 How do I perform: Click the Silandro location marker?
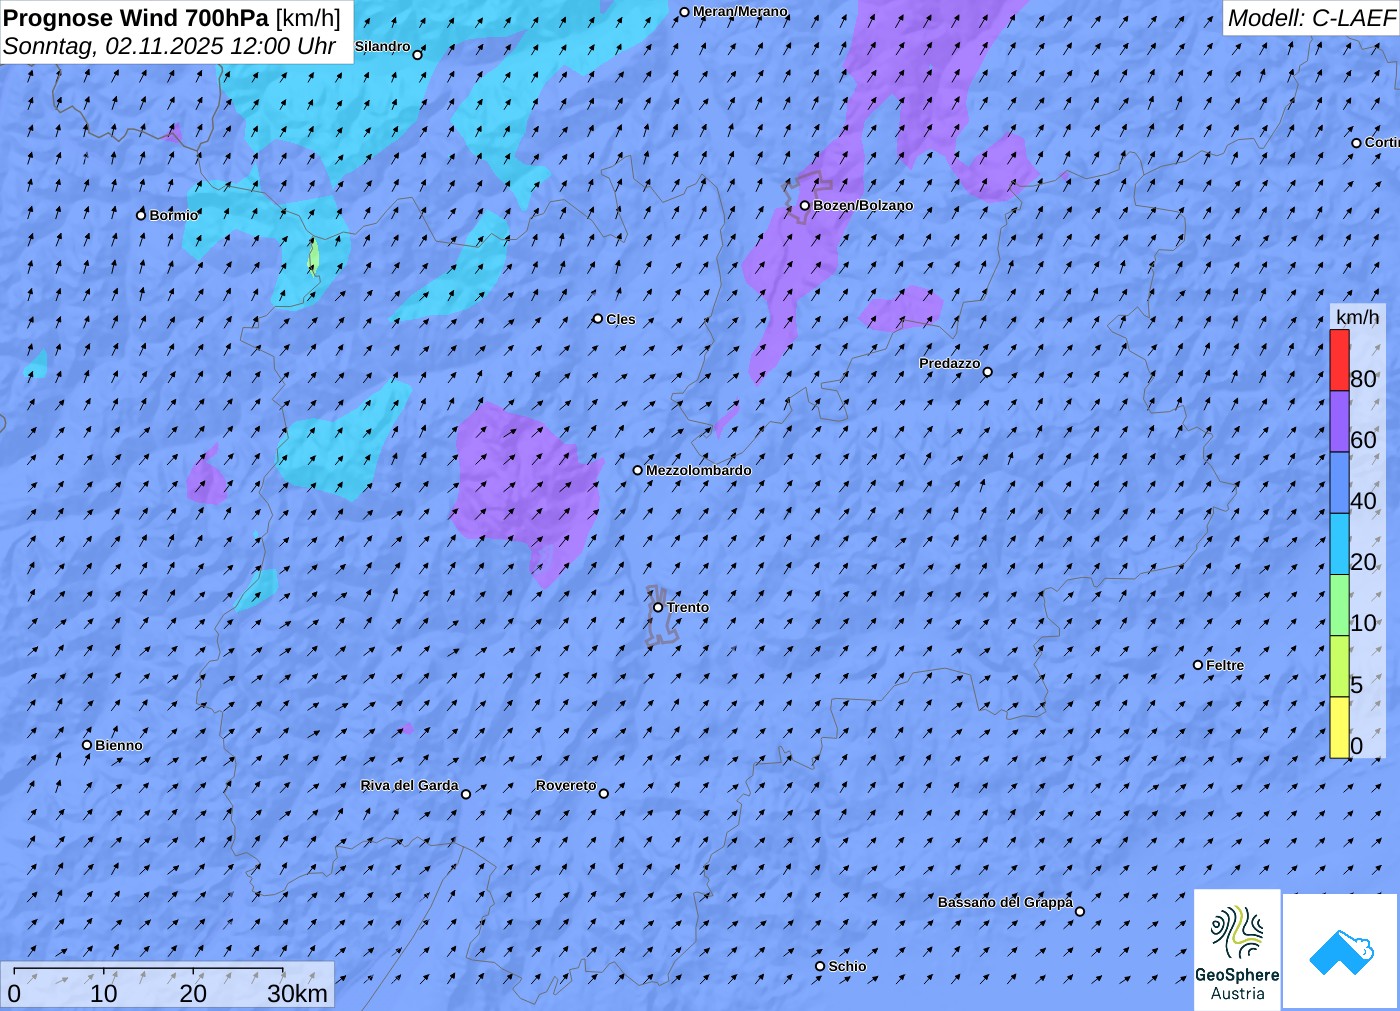point(418,55)
